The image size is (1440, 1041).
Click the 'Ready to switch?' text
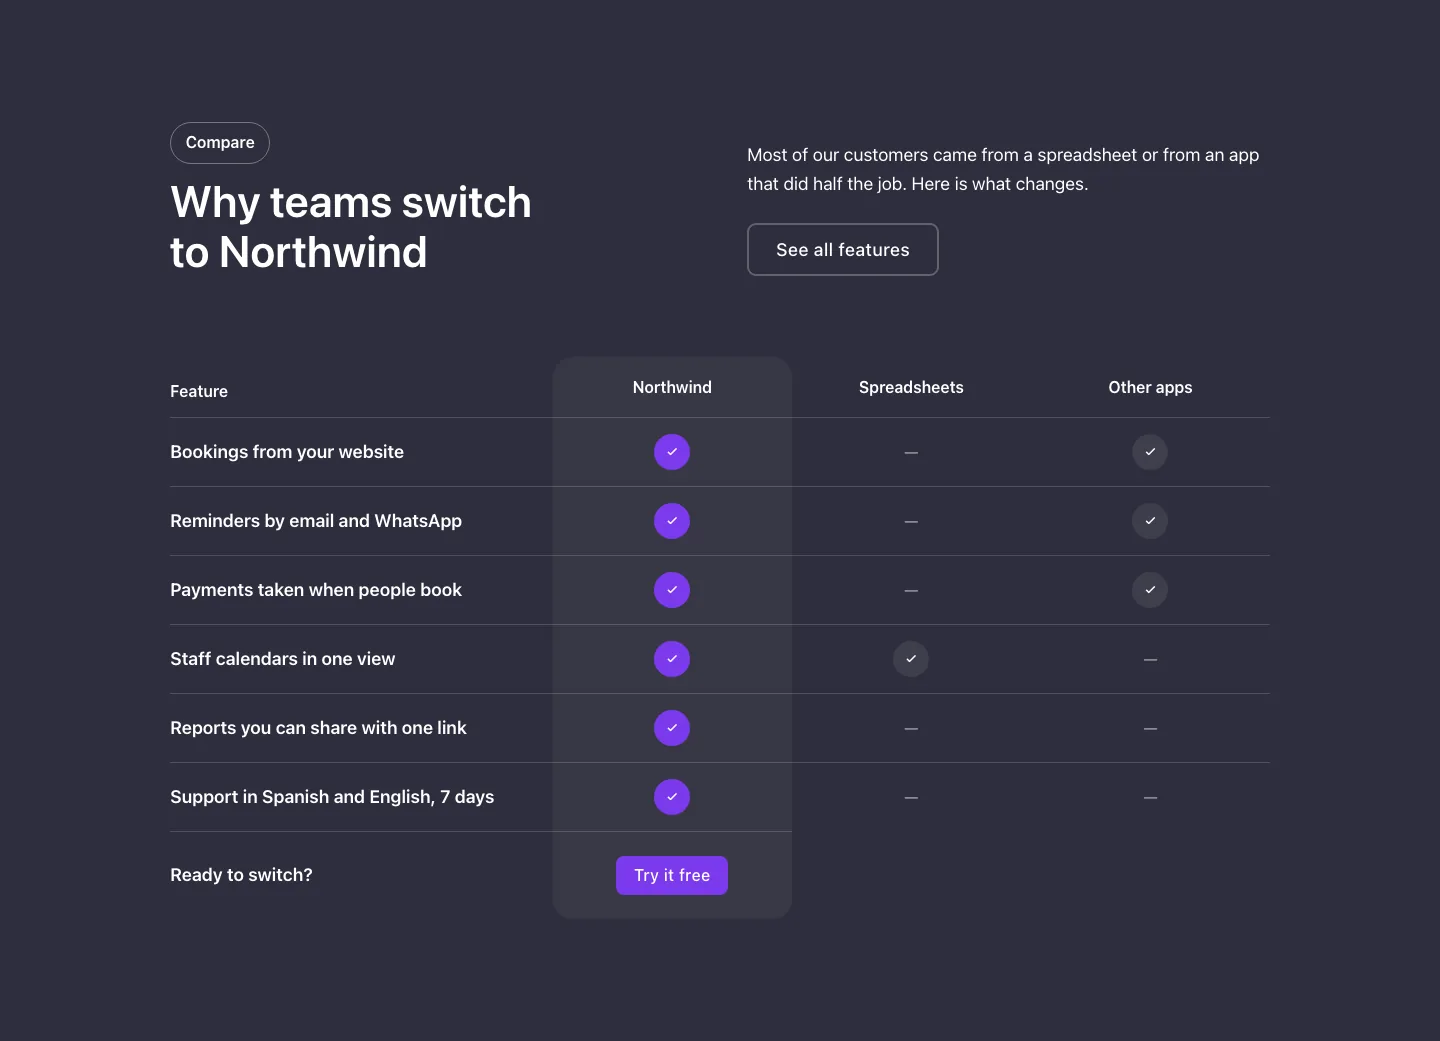point(241,875)
